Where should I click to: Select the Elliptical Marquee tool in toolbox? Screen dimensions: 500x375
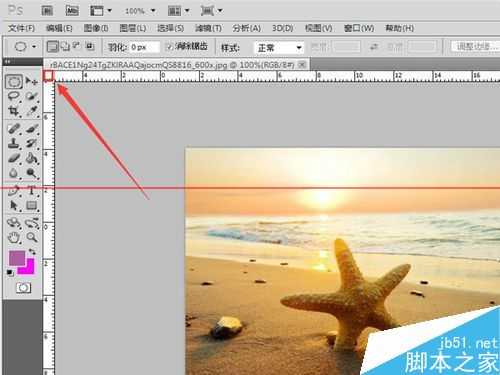click(x=14, y=81)
